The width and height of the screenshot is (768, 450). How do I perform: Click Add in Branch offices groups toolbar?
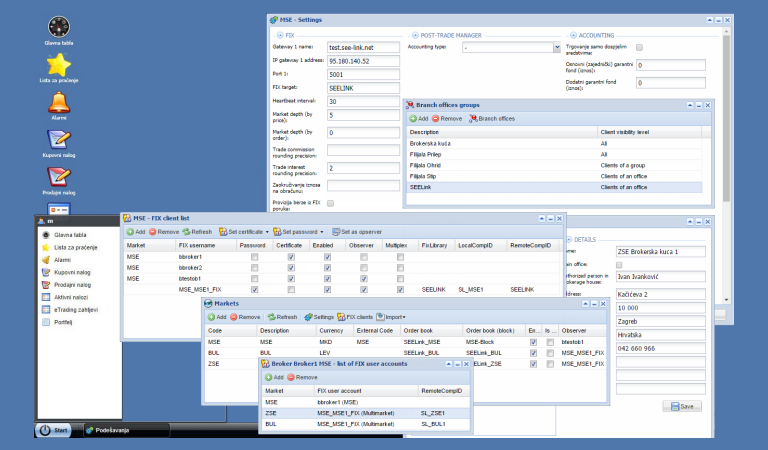pyautogui.click(x=419, y=118)
